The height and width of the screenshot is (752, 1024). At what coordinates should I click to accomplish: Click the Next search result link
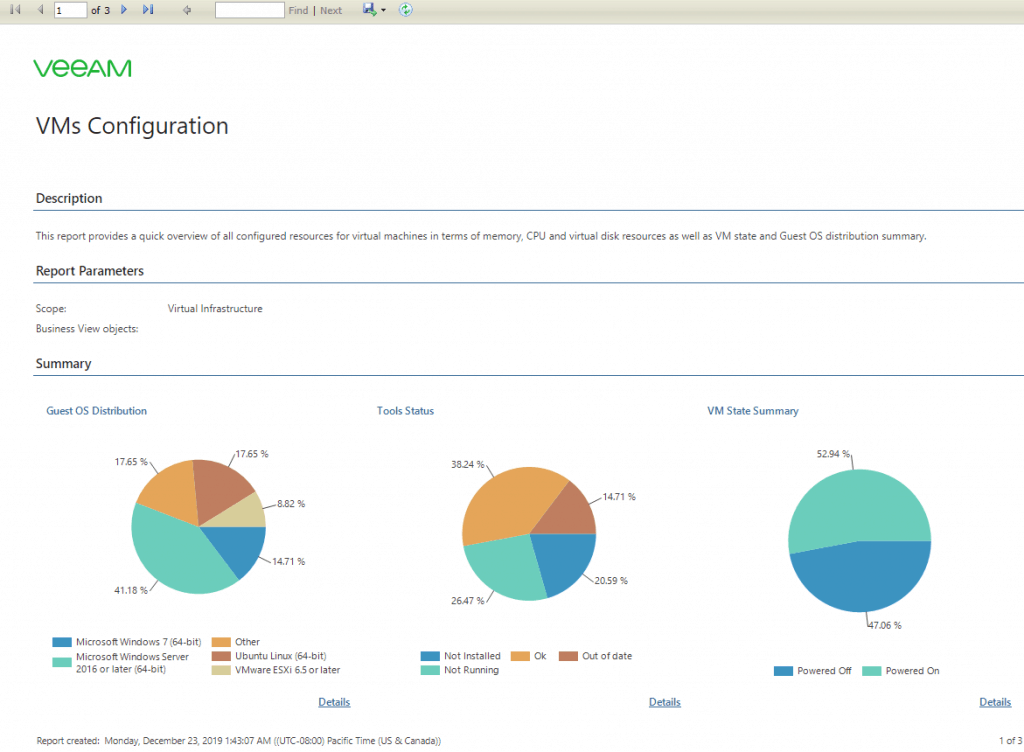coord(331,10)
